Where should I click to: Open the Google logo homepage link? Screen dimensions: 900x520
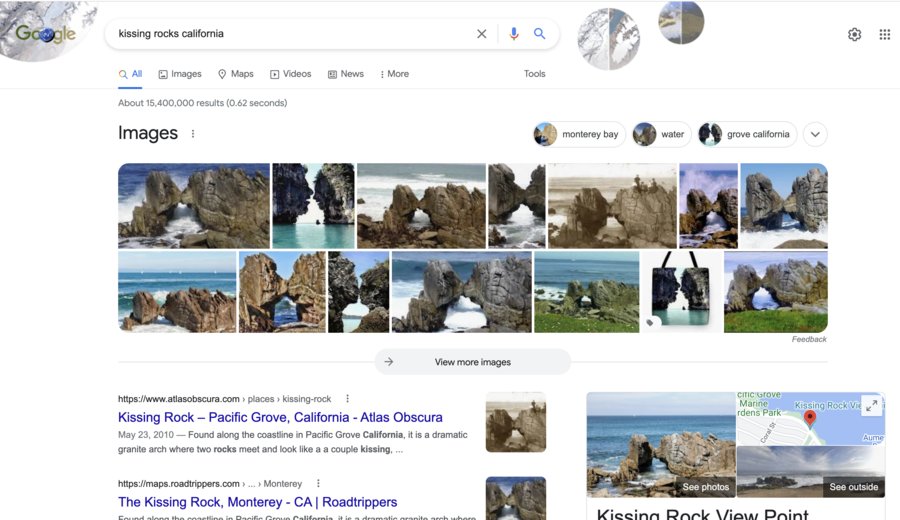45,34
